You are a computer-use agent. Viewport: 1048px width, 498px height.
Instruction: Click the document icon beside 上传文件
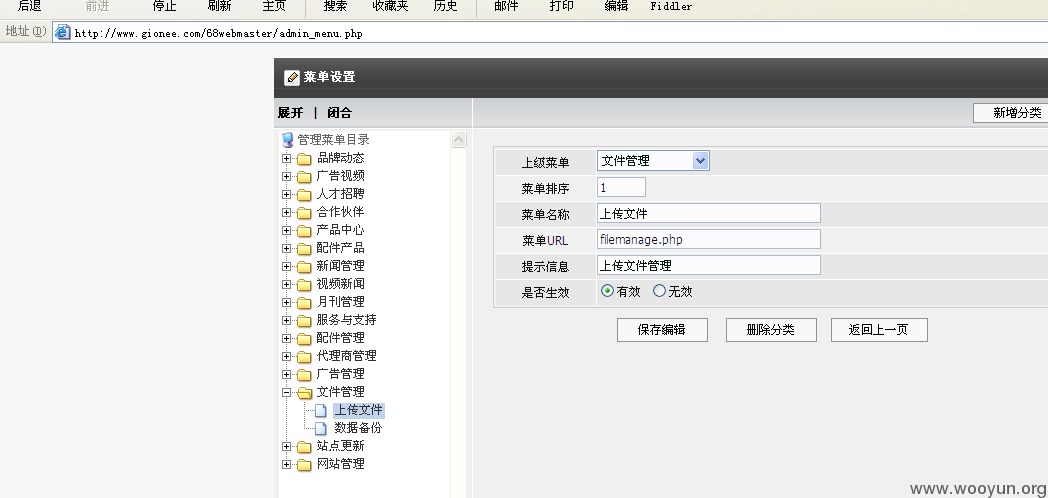pos(321,411)
